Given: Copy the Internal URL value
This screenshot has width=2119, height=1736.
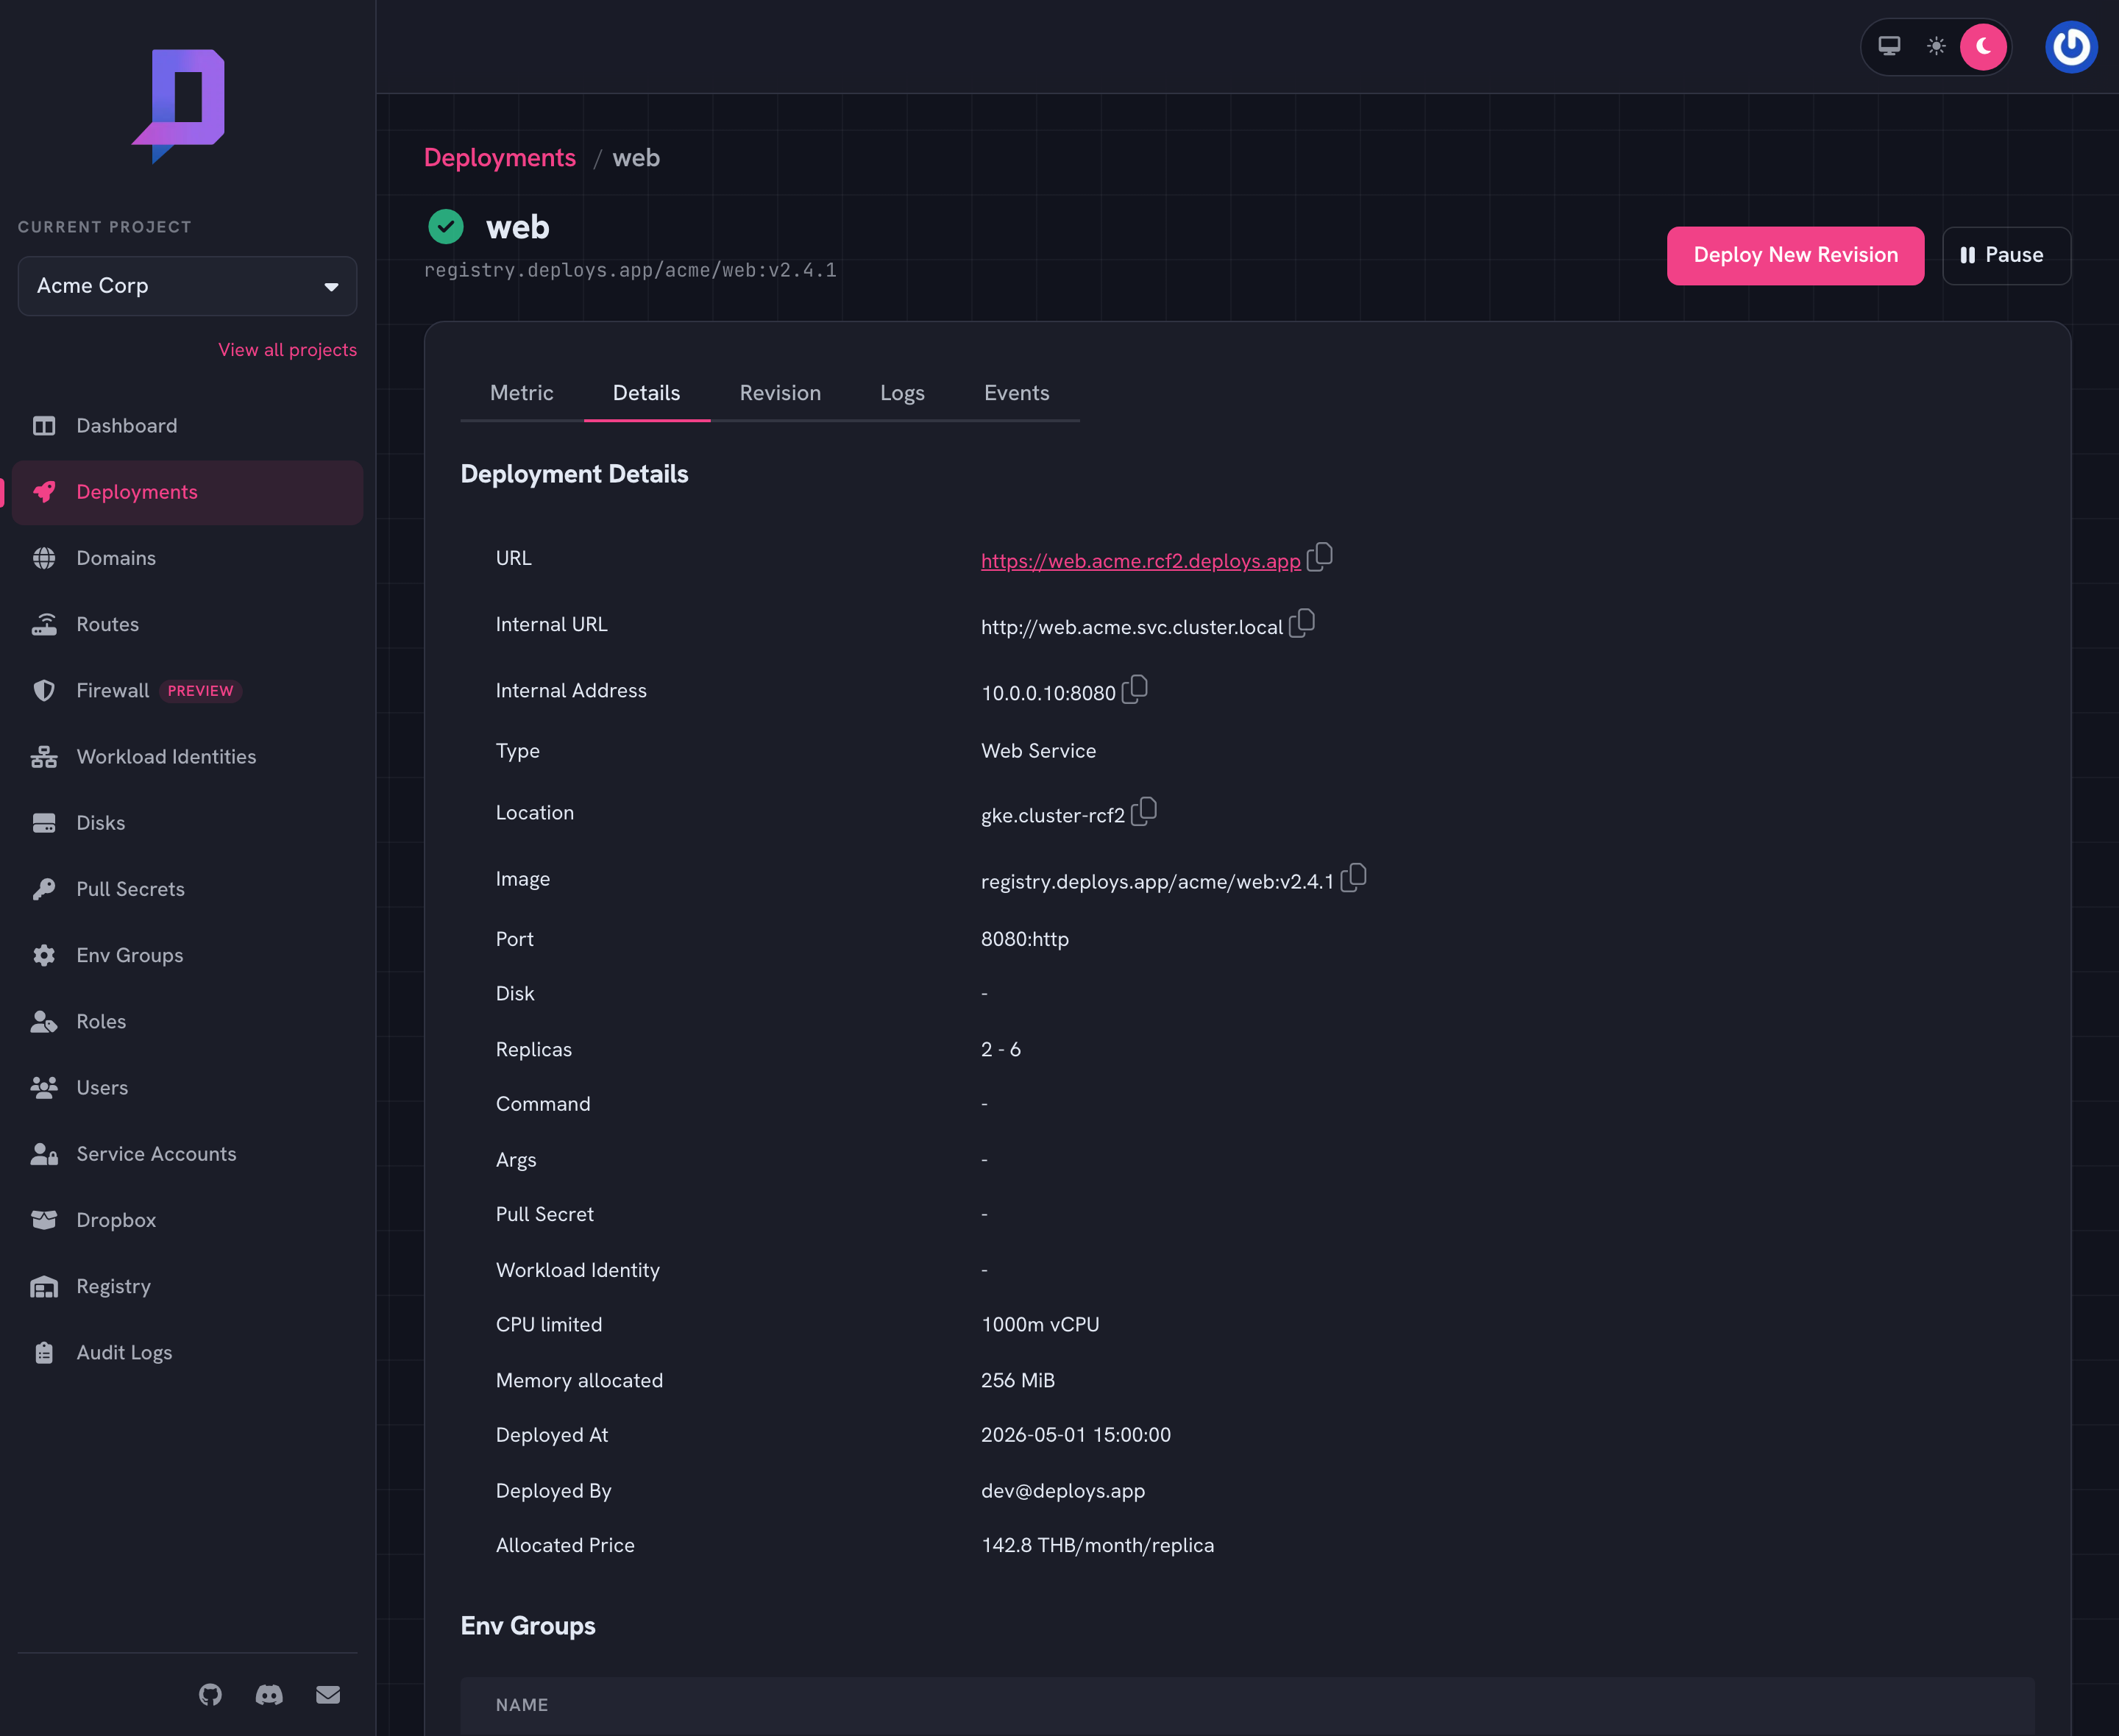Looking at the screenshot, I should point(1302,622).
